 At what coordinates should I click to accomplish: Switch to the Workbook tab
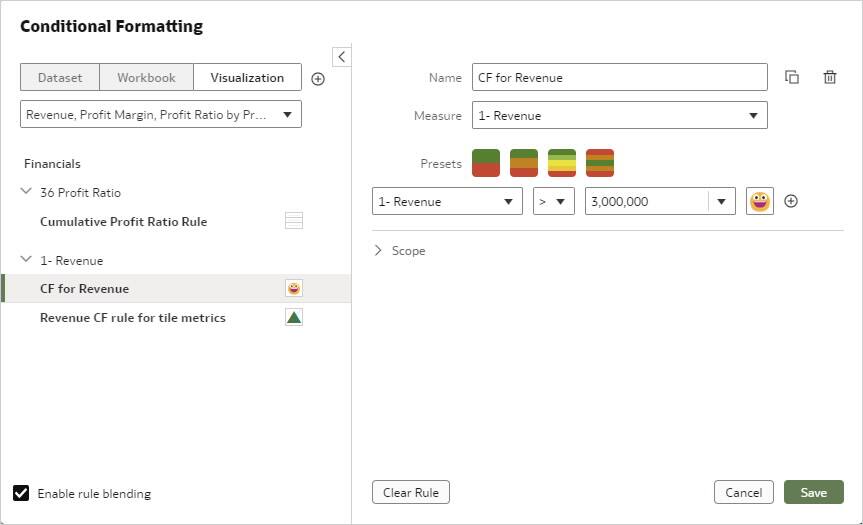146,77
